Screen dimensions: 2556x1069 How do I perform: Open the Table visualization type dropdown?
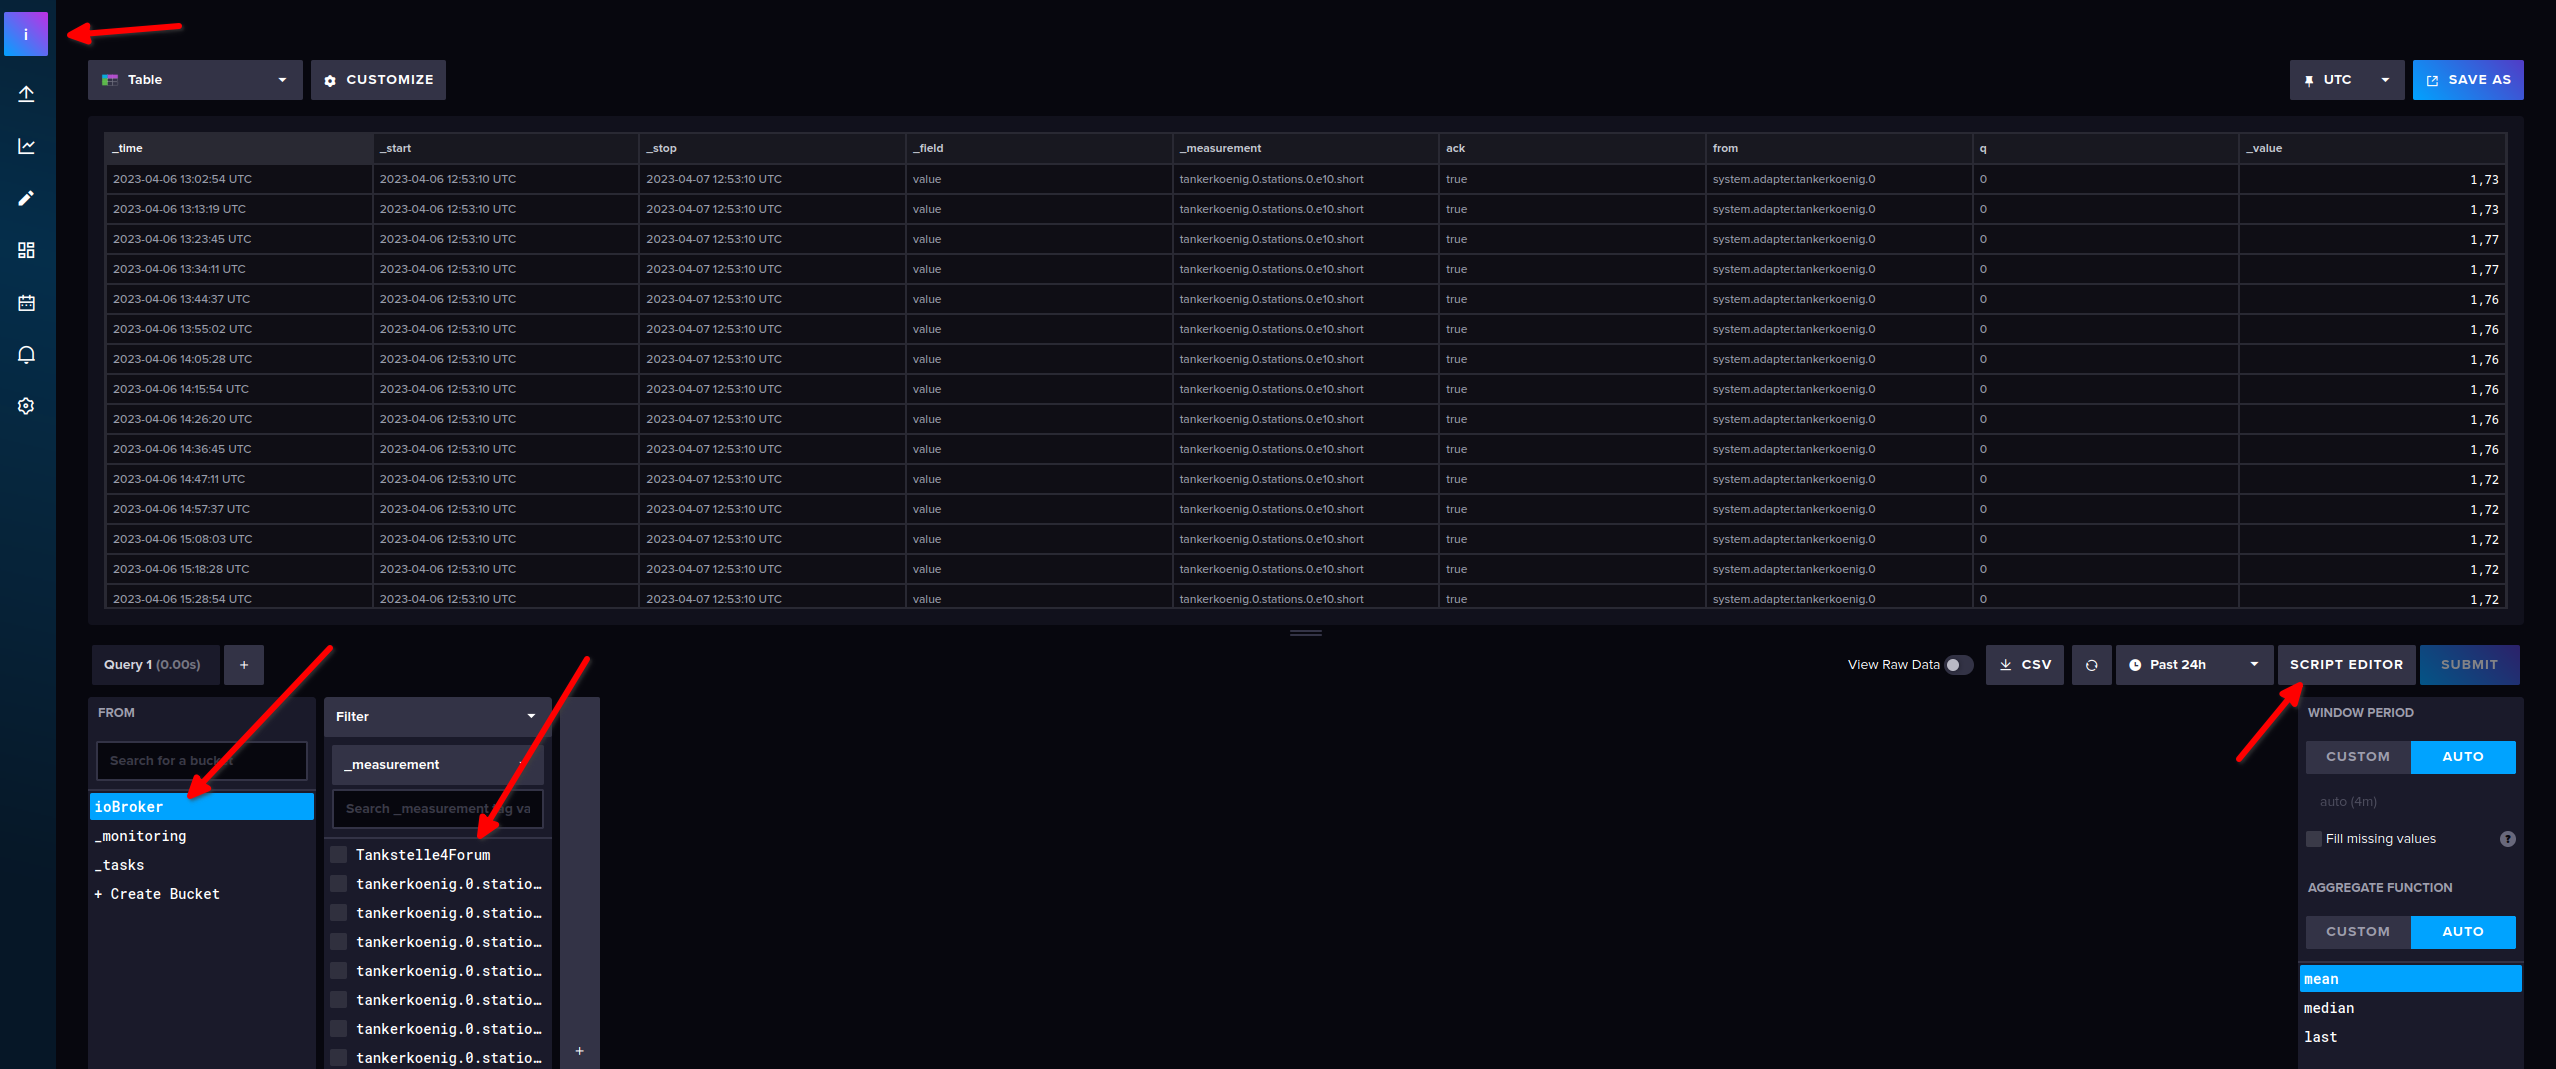point(195,80)
